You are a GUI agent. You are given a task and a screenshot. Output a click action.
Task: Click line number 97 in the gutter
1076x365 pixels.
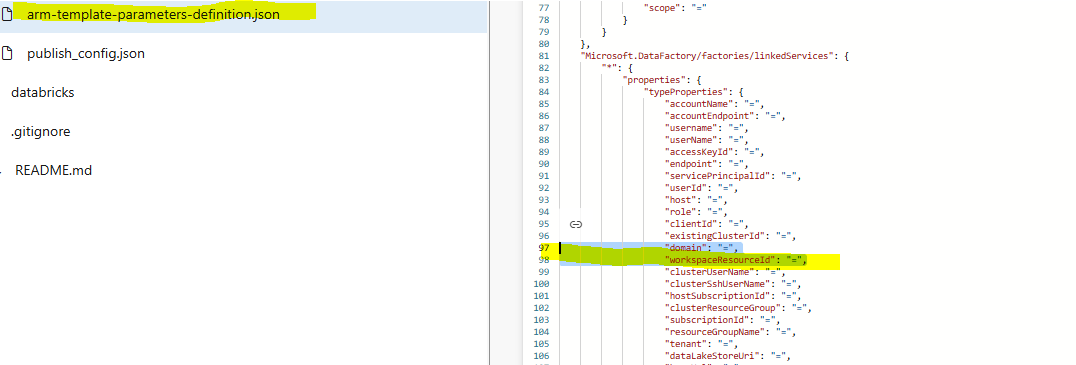coord(544,248)
